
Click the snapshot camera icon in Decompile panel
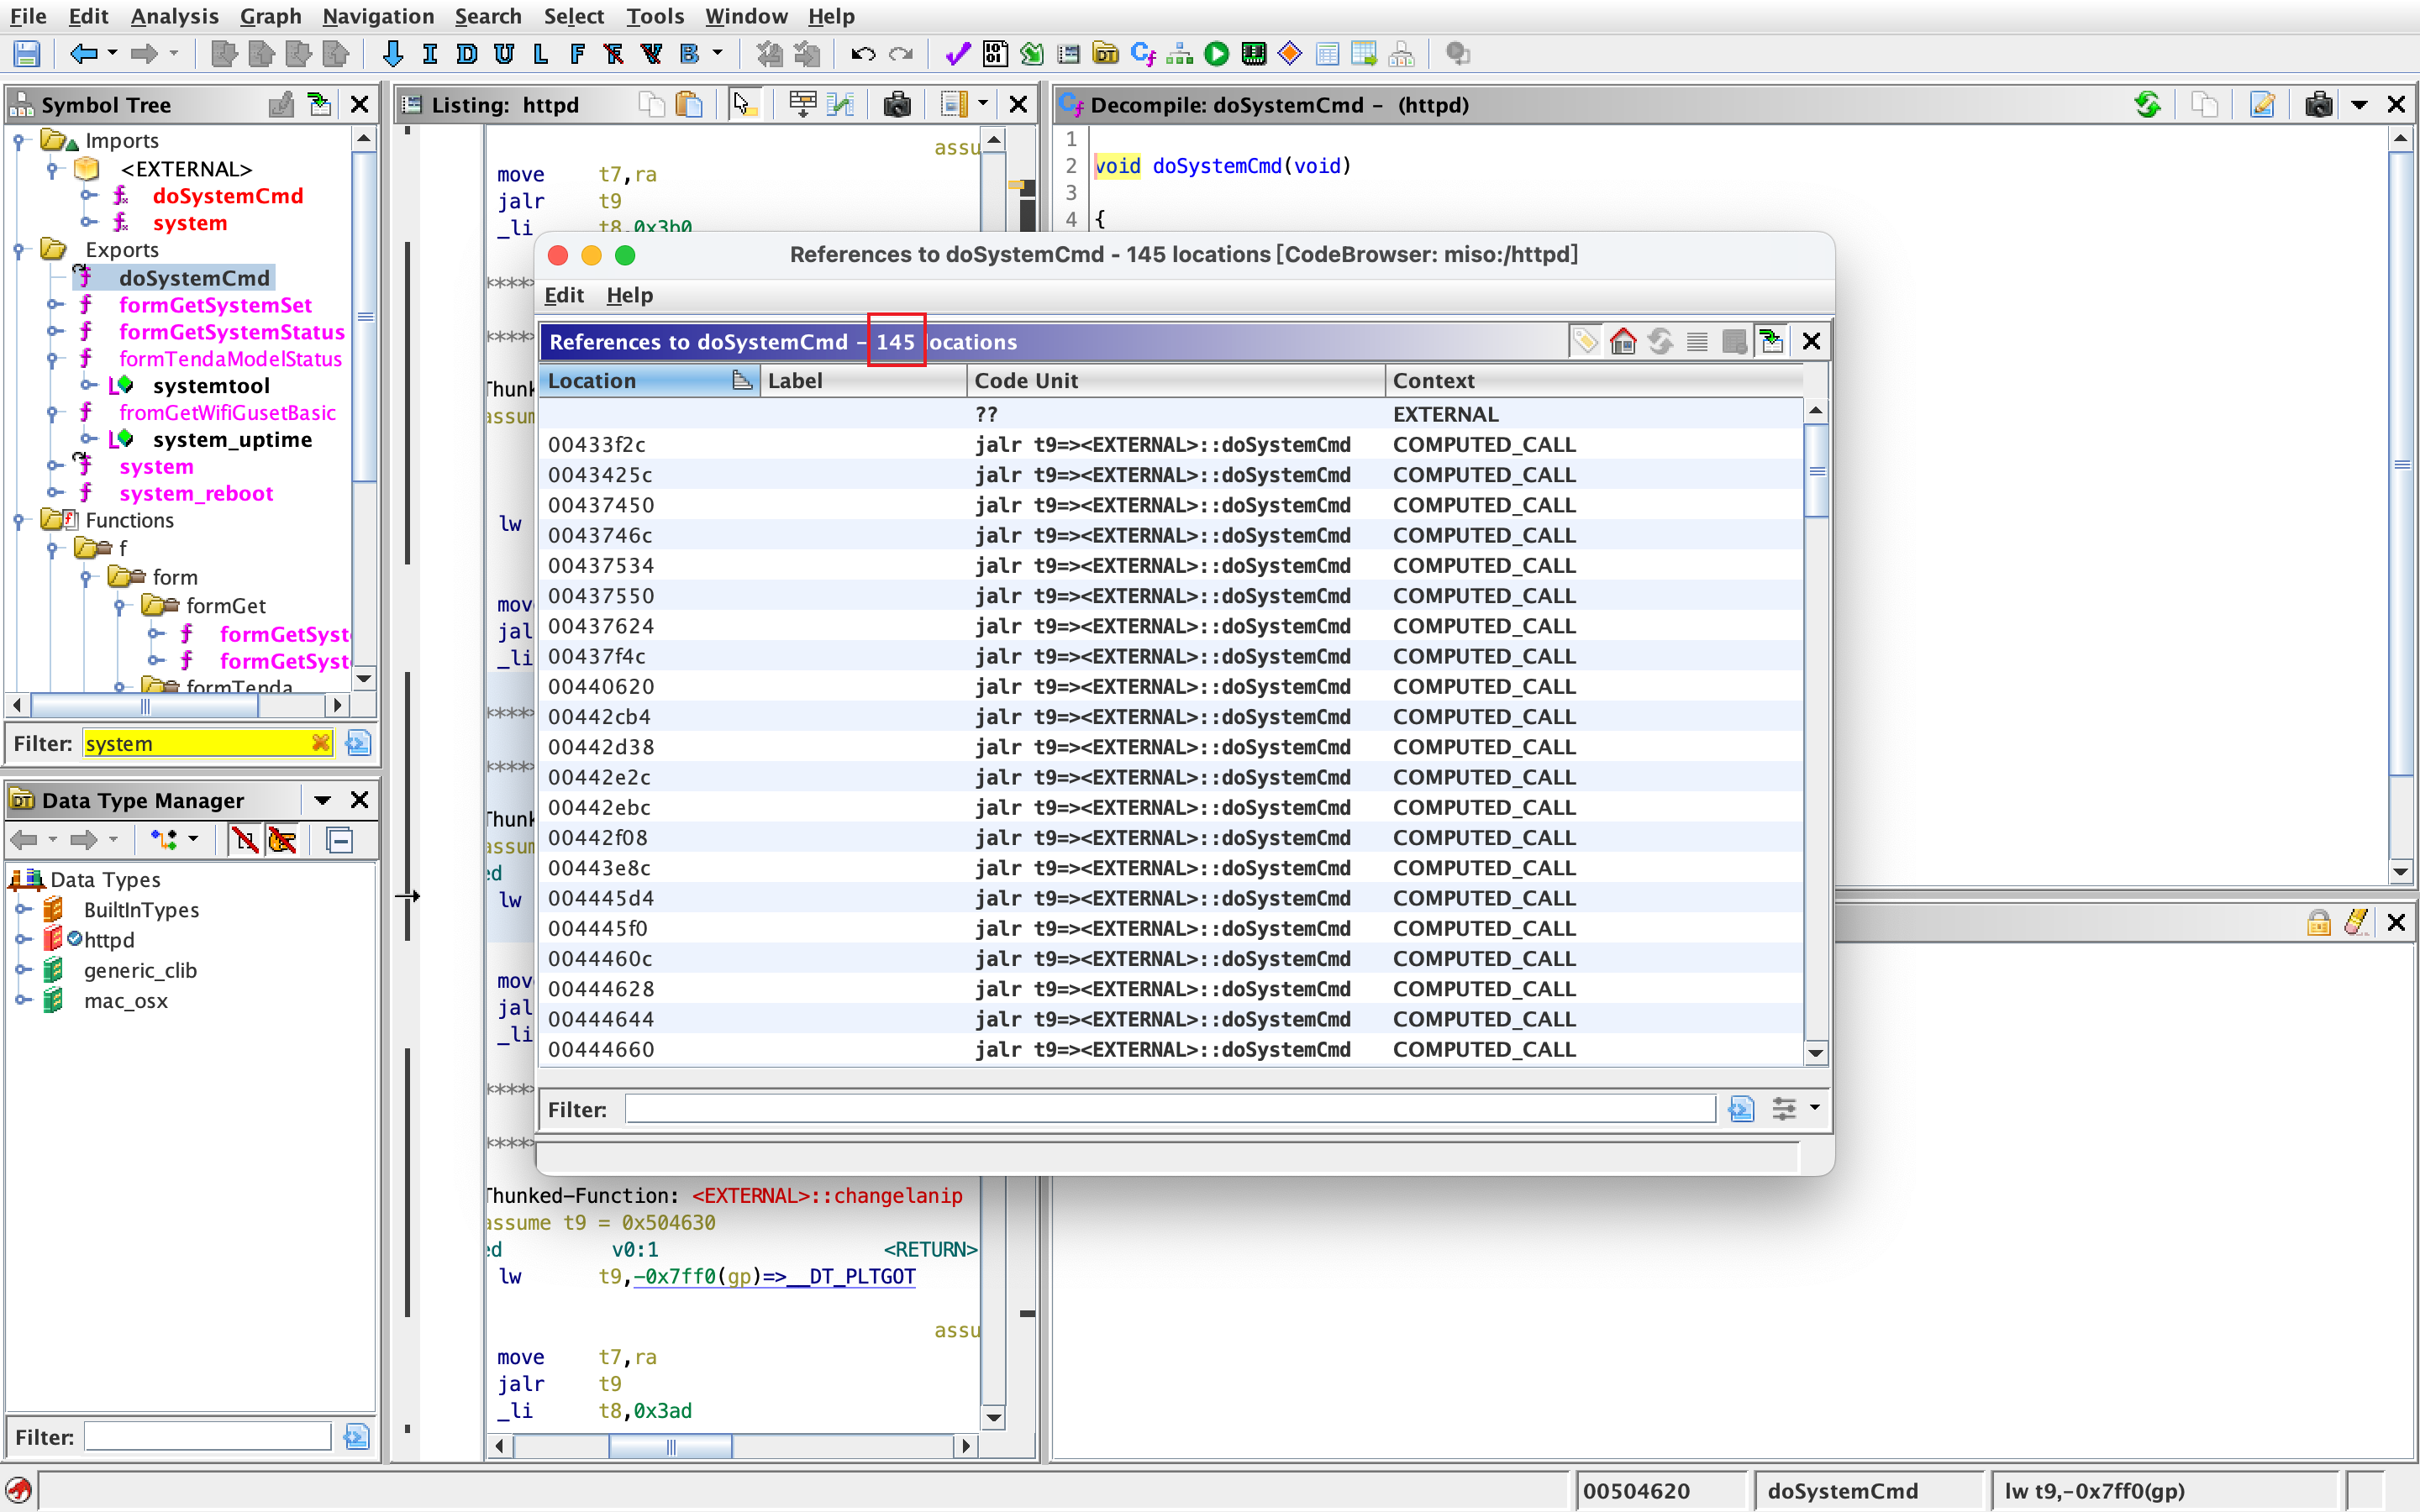2318,105
